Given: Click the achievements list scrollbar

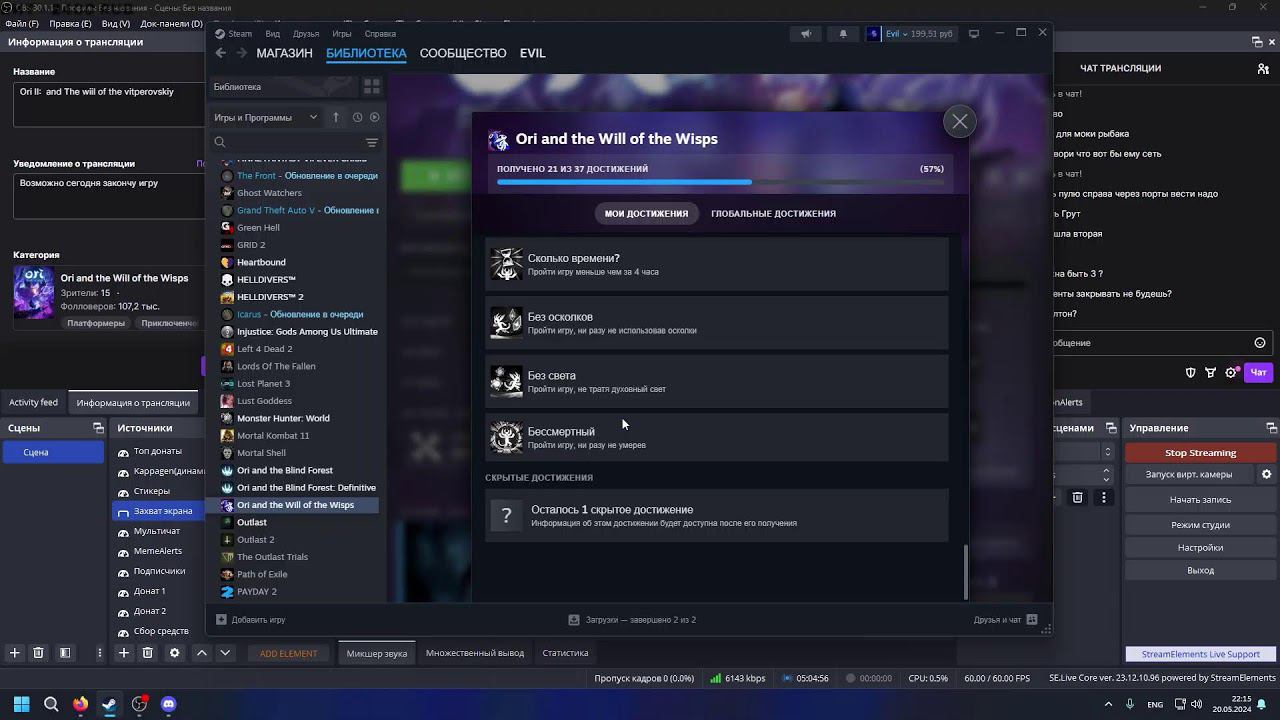Looking at the screenshot, I should click(965, 571).
